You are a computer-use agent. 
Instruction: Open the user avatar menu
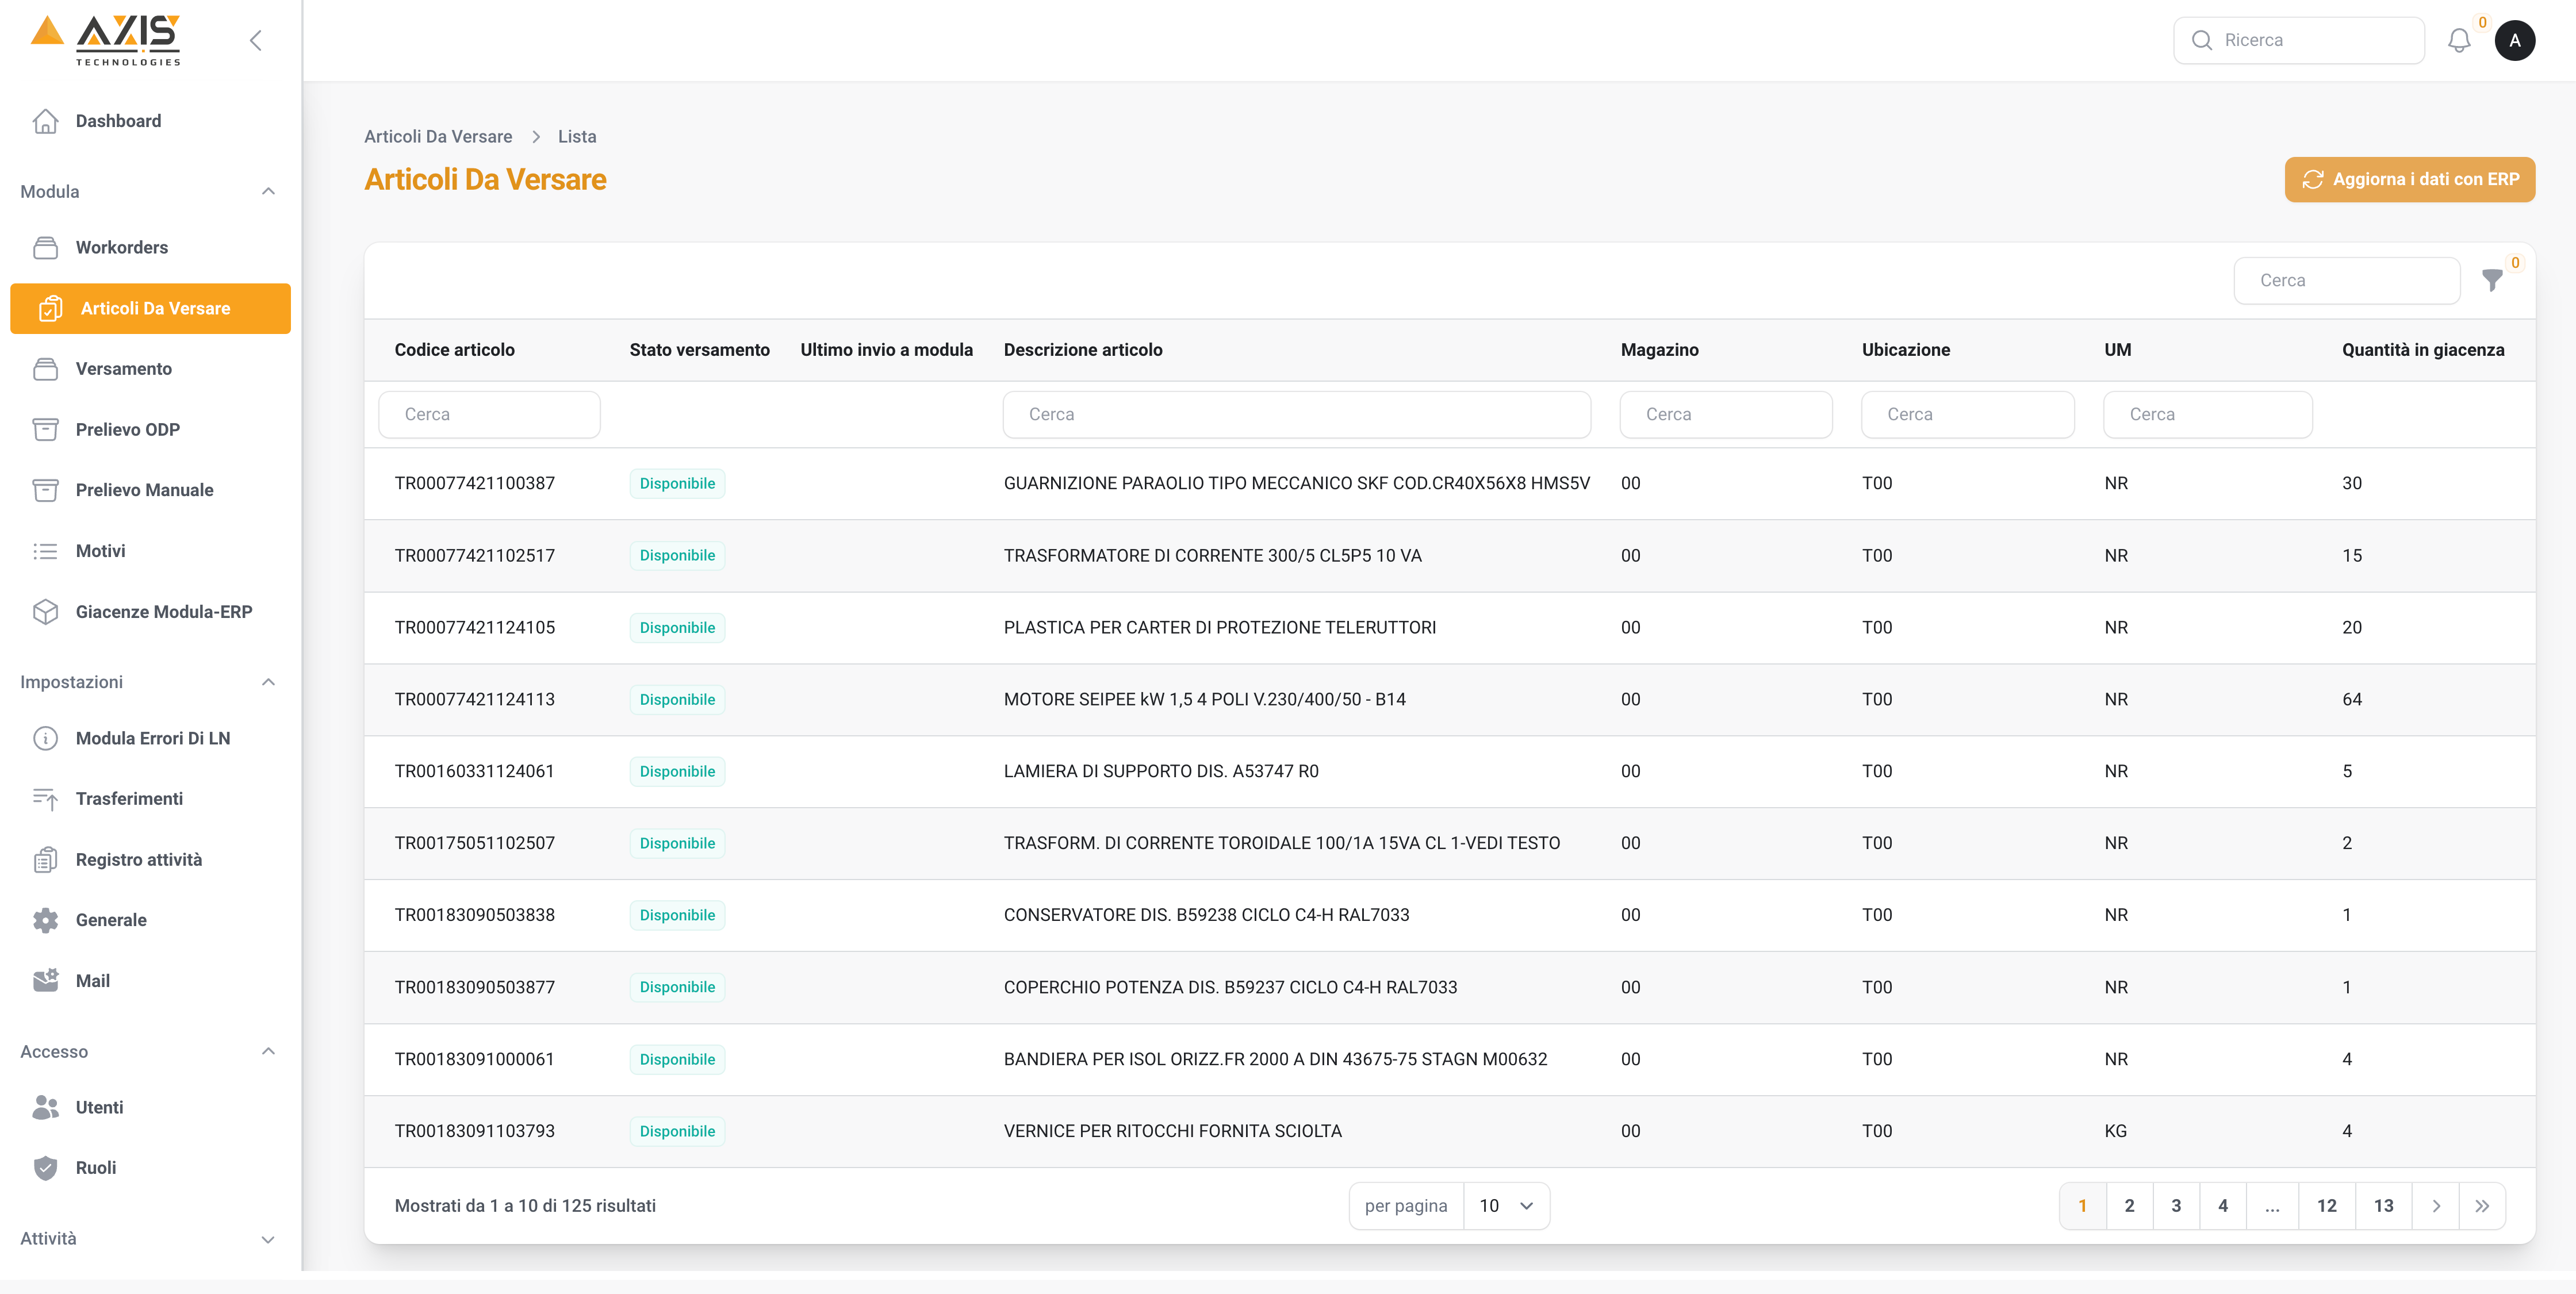pyautogui.click(x=2514, y=41)
